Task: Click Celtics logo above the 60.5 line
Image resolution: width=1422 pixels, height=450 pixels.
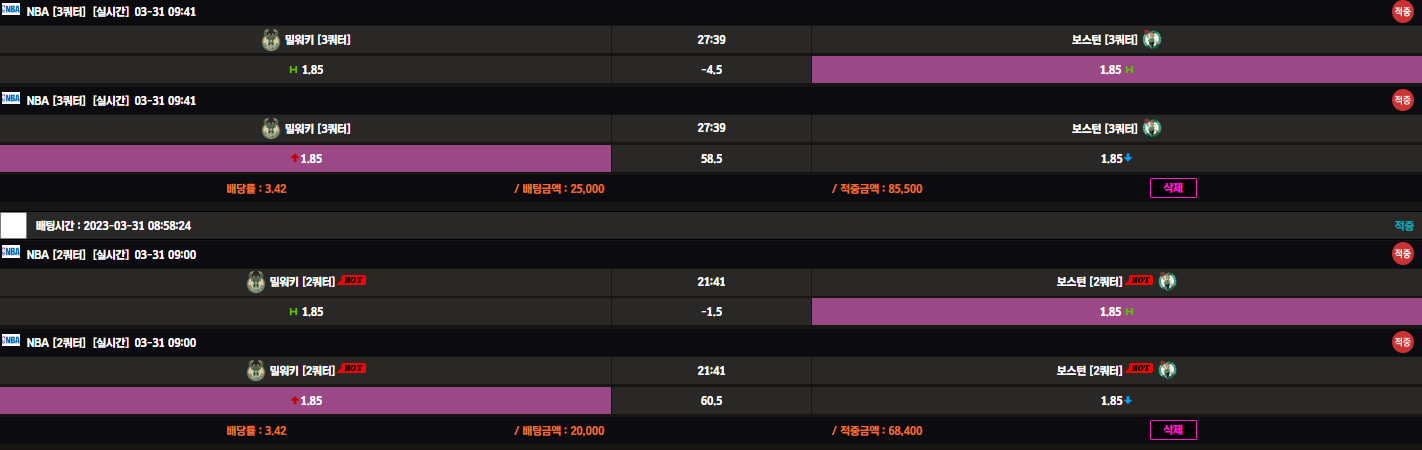Action: pyautogui.click(x=1167, y=370)
